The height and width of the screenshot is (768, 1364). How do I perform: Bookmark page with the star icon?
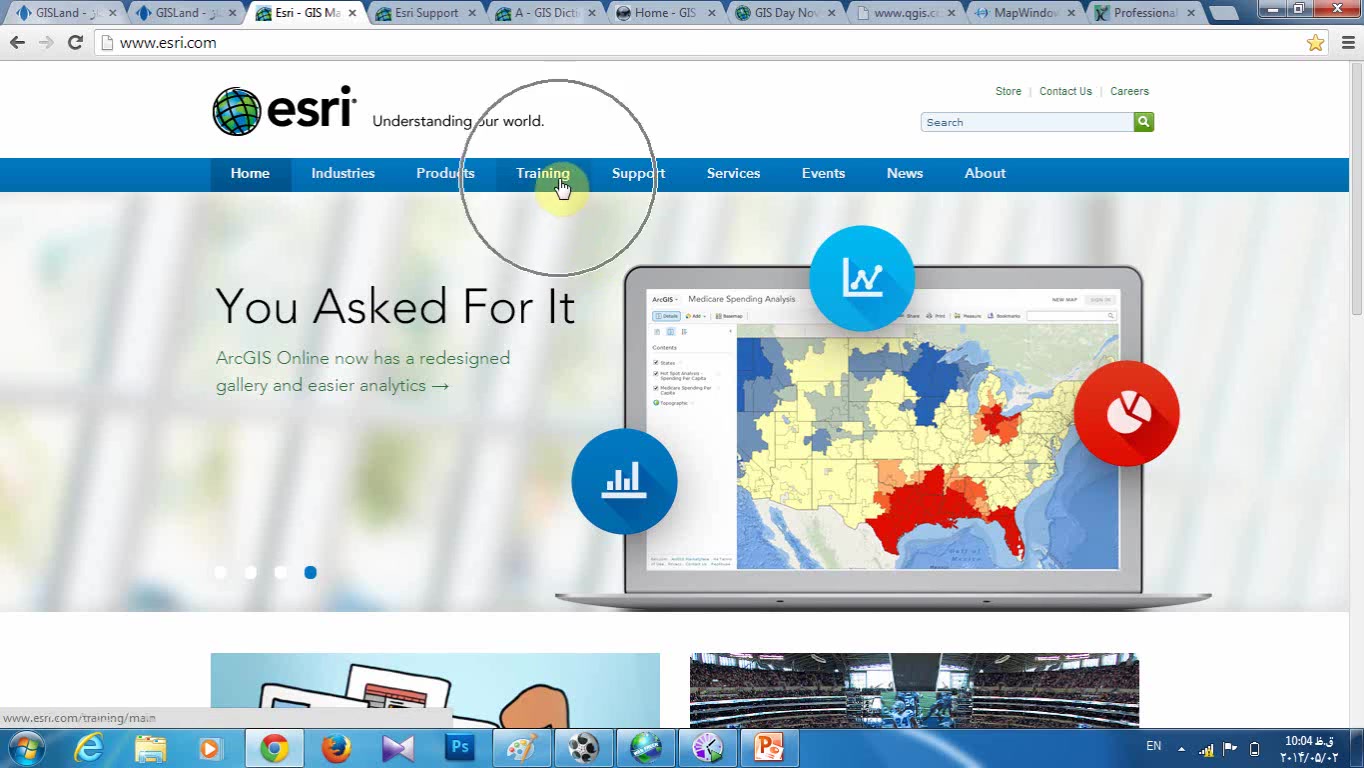click(1315, 42)
